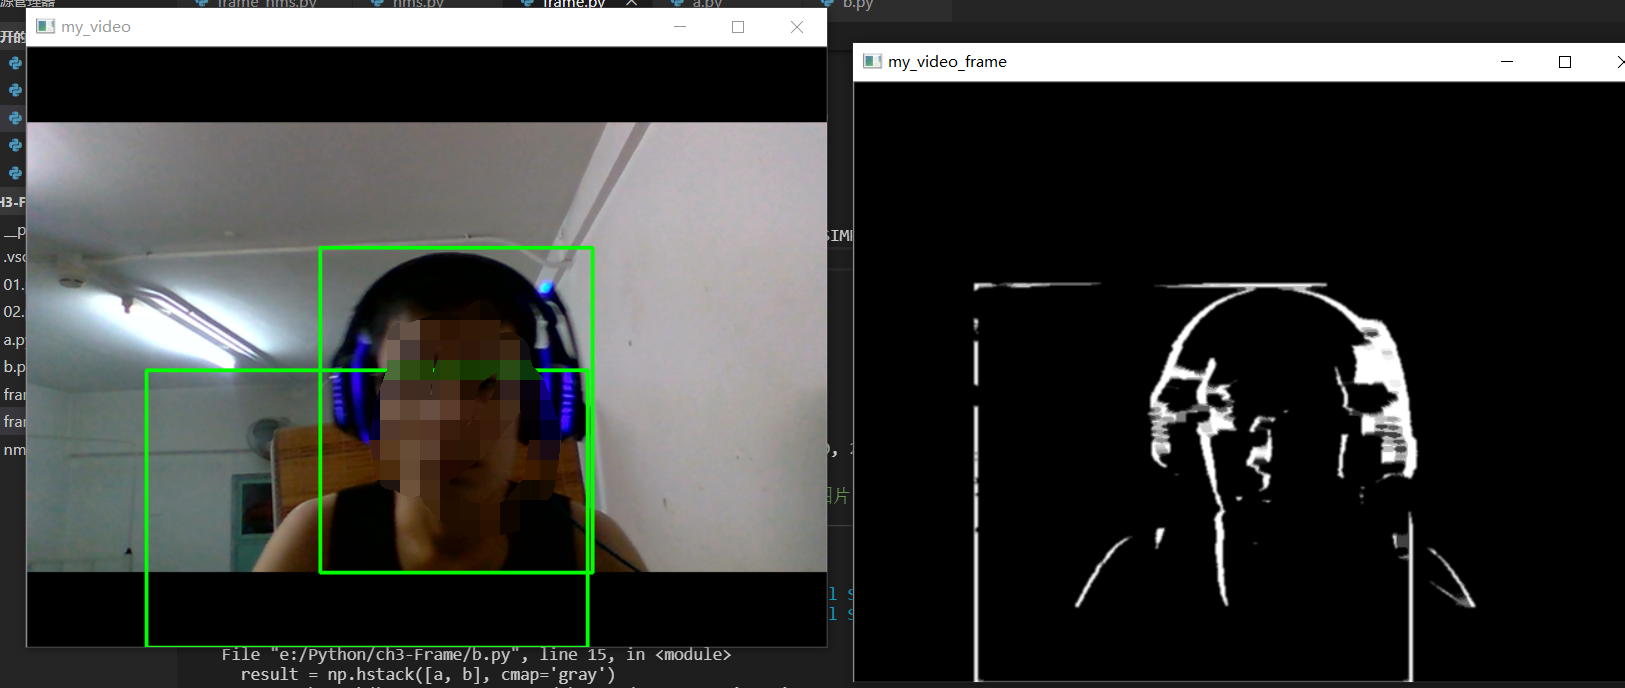
Task: Click the my_video window title icon
Action: pyautogui.click(x=45, y=26)
